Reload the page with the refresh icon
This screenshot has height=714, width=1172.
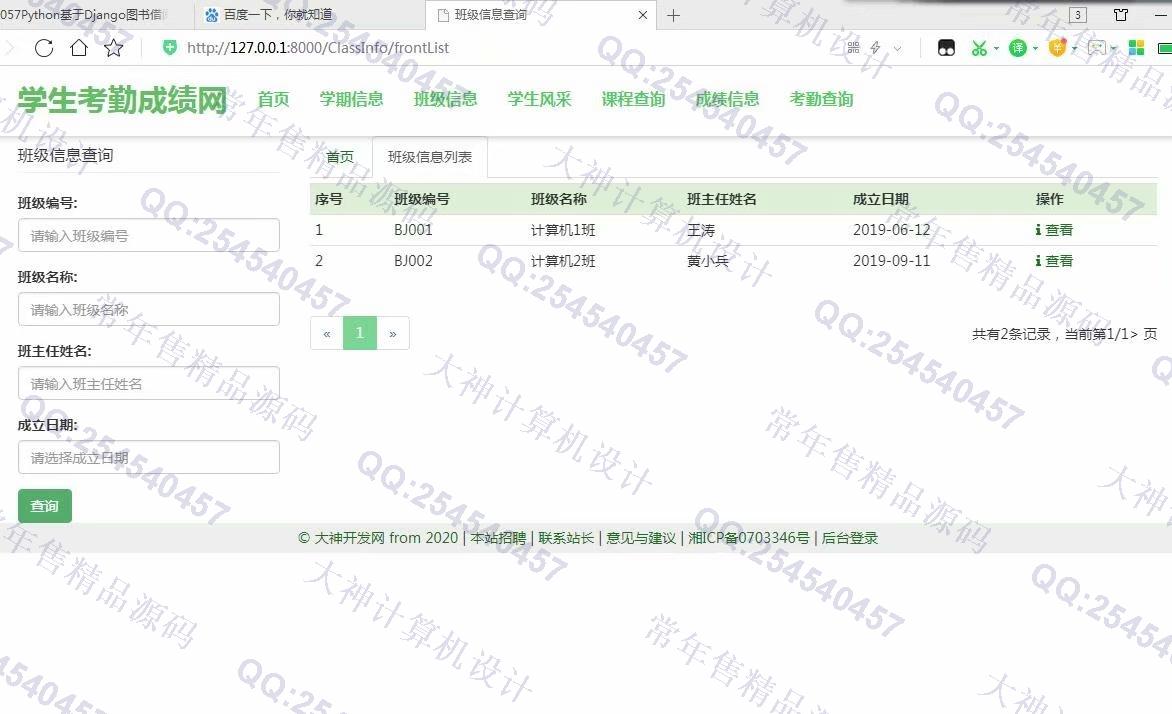(43, 48)
